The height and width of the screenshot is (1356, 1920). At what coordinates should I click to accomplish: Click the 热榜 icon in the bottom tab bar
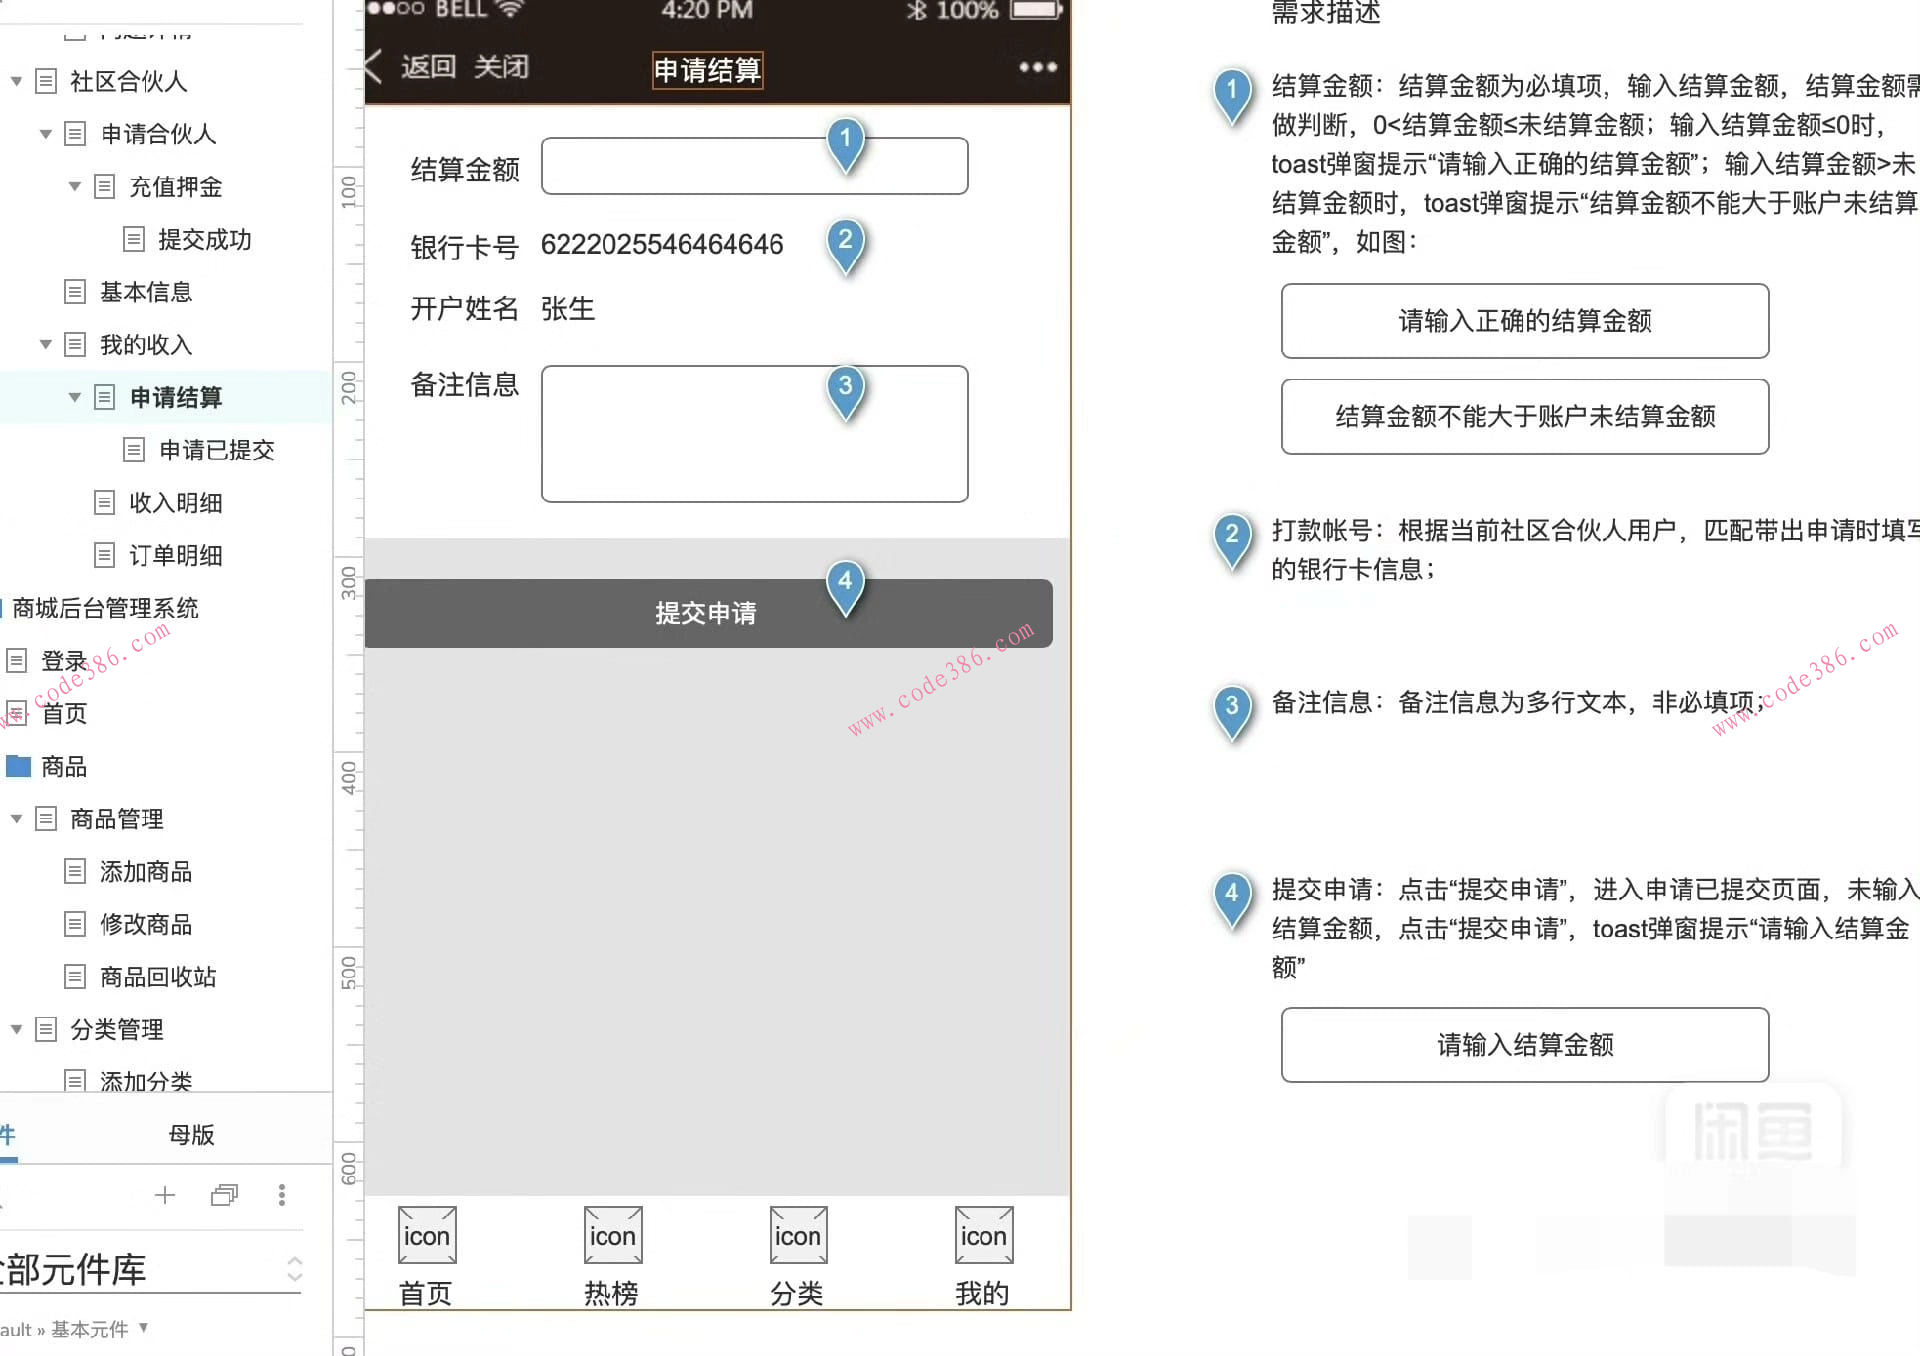click(x=612, y=1234)
